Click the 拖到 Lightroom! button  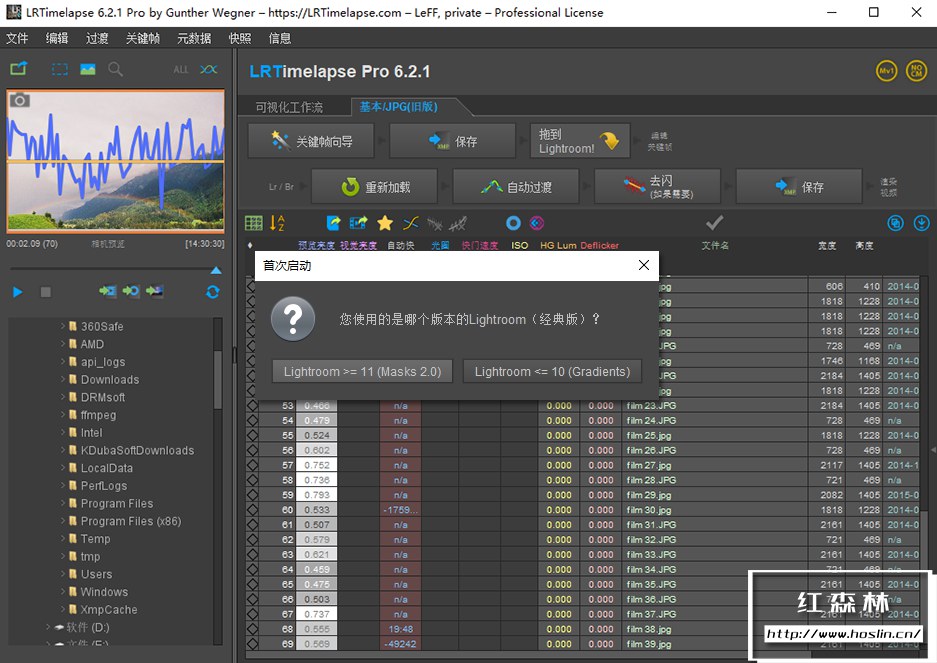580,141
